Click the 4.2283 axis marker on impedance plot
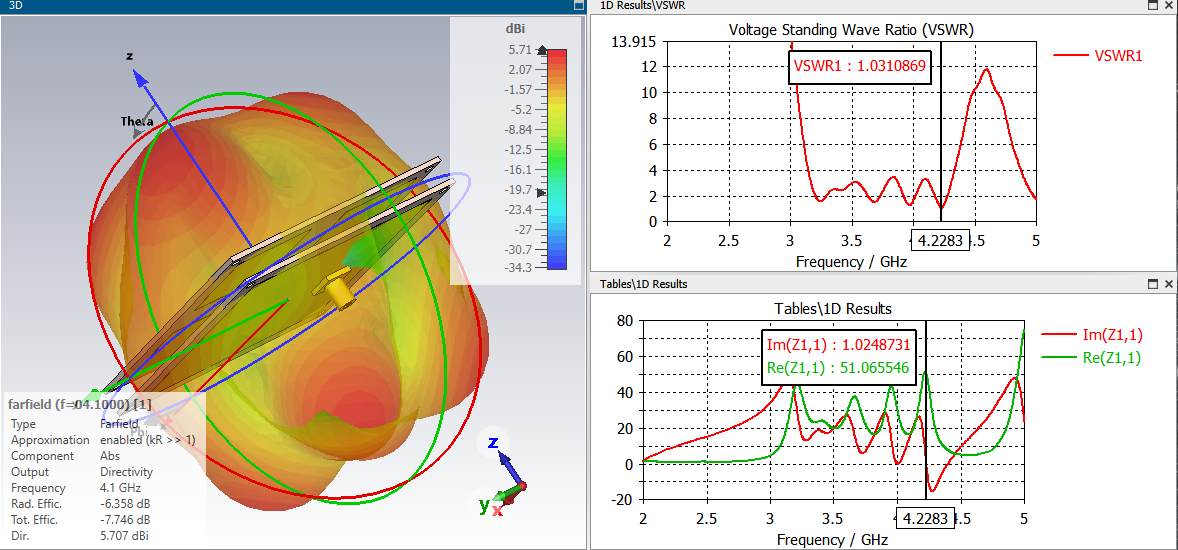 tap(926, 518)
